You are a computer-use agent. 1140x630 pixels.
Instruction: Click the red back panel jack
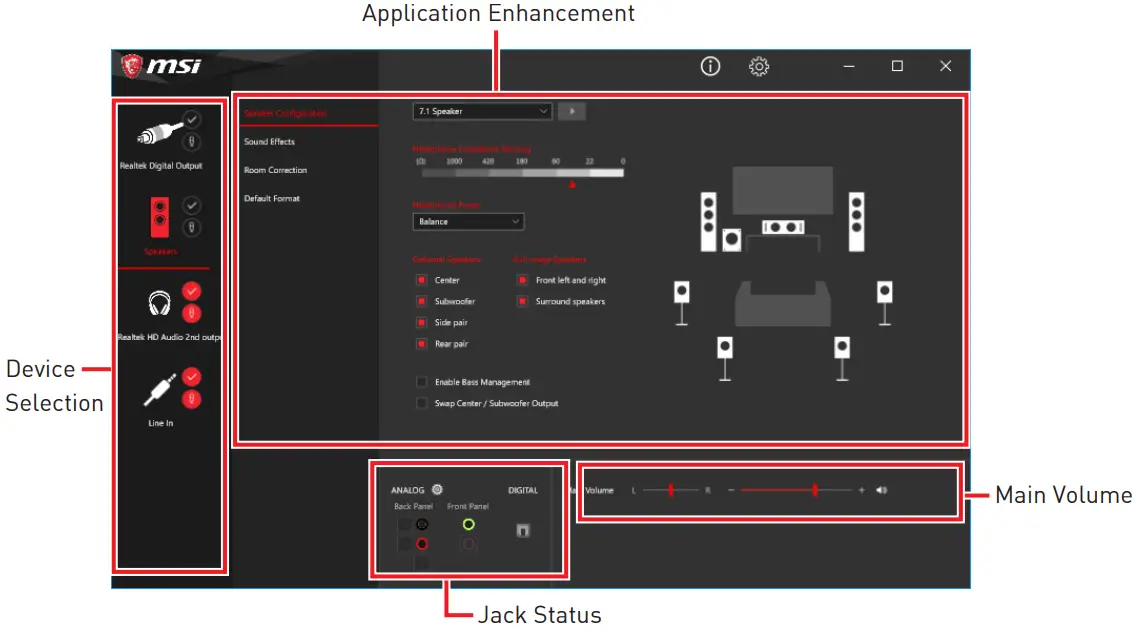point(422,544)
